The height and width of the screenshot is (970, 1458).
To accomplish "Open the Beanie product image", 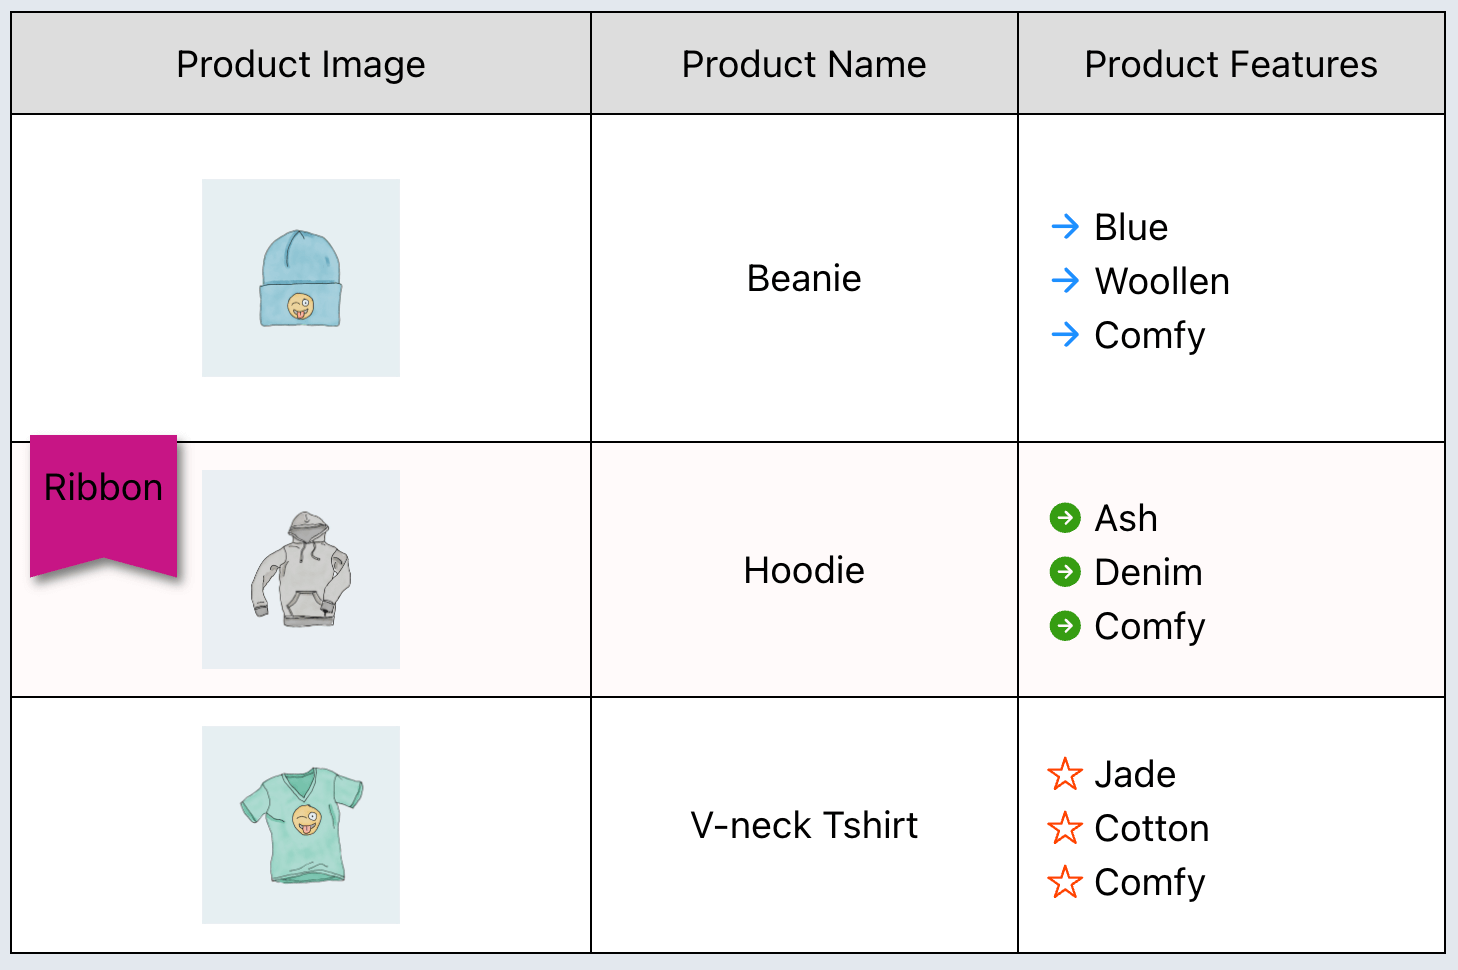I will [301, 278].
